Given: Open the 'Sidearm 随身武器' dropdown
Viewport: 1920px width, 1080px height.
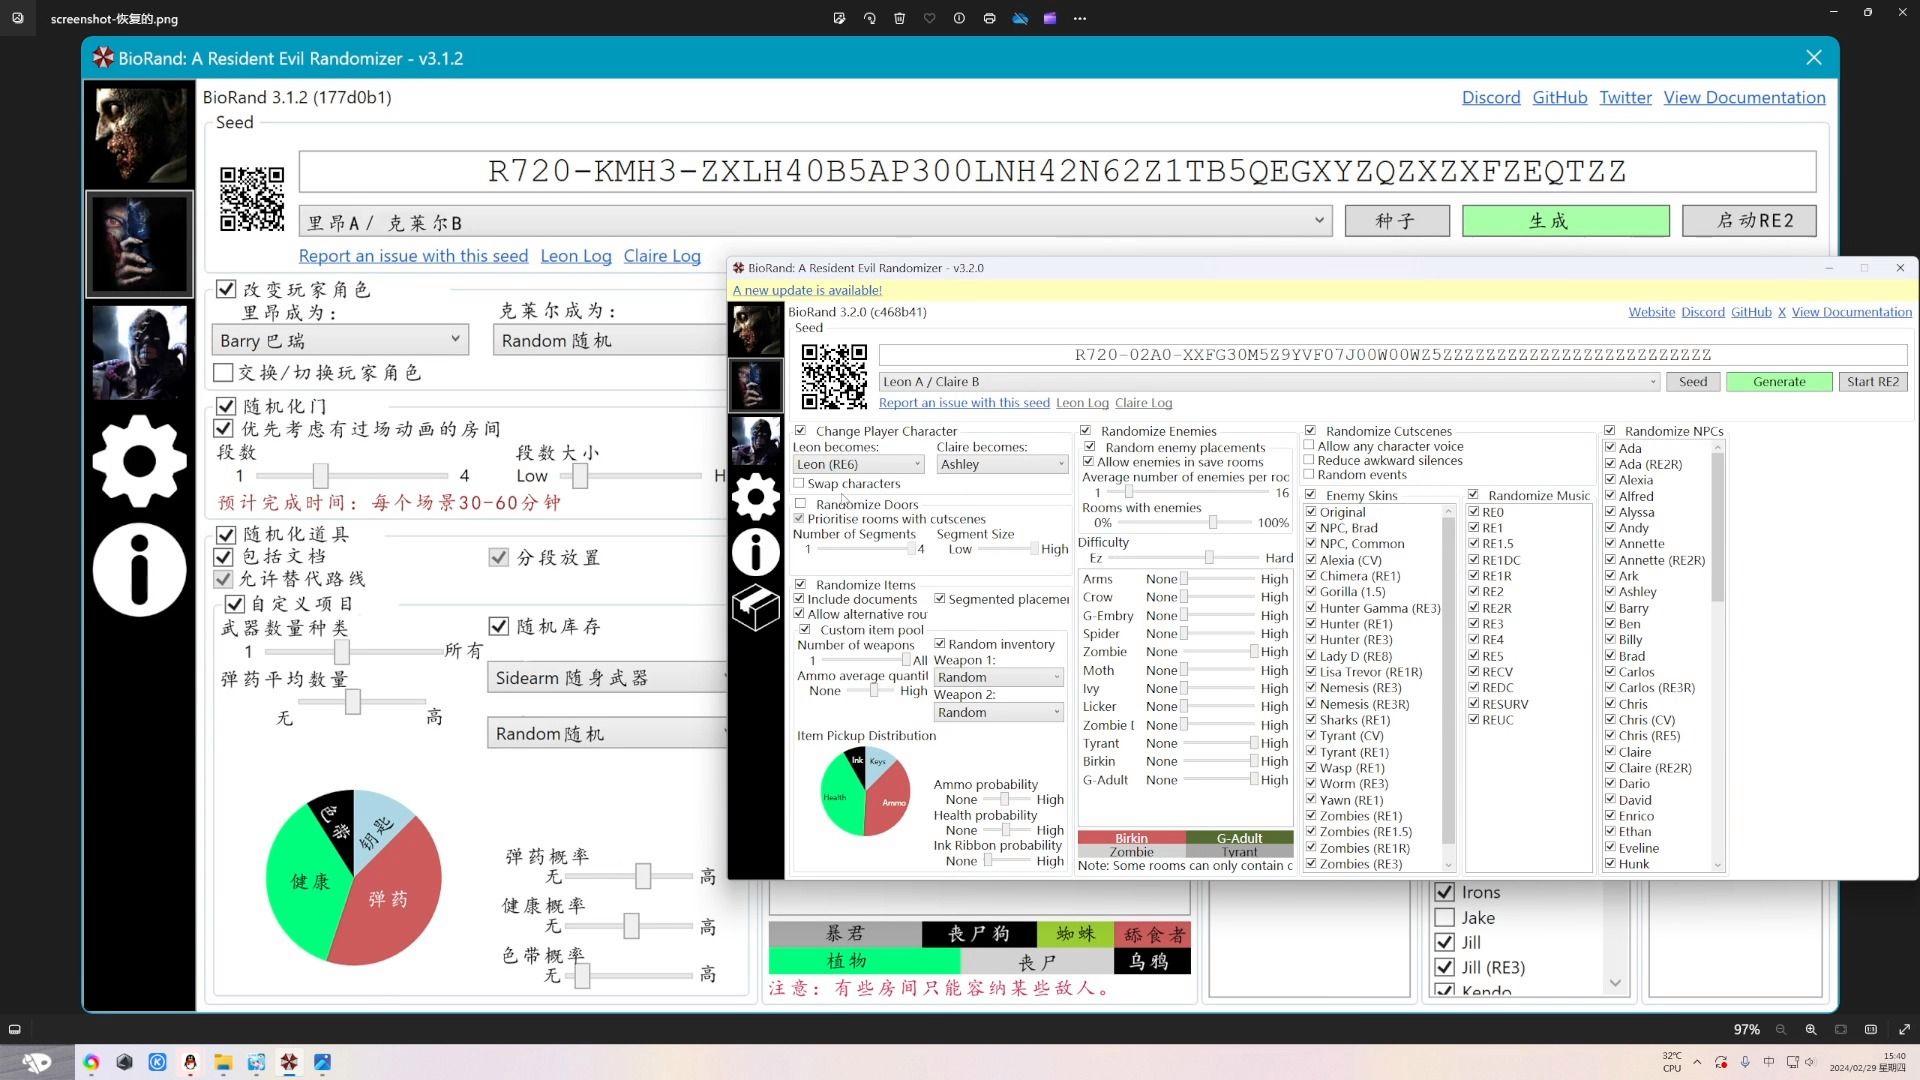Looking at the screenshot, I should (x=608, y=678).
